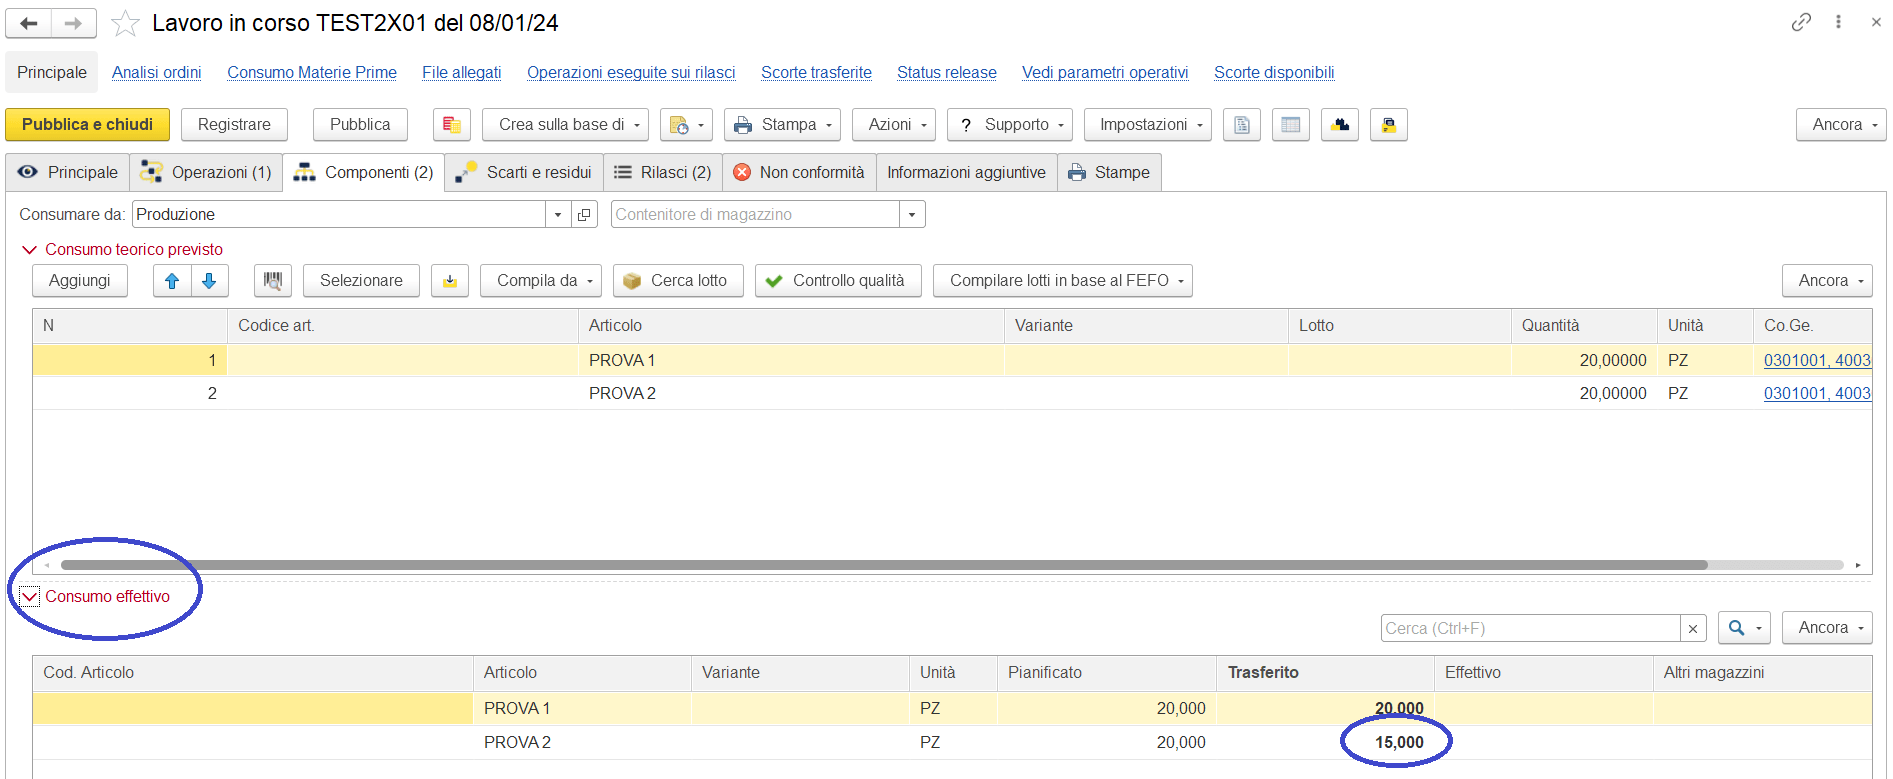
Task: Select the Componenti (2) tab
Action: point(364,172)
